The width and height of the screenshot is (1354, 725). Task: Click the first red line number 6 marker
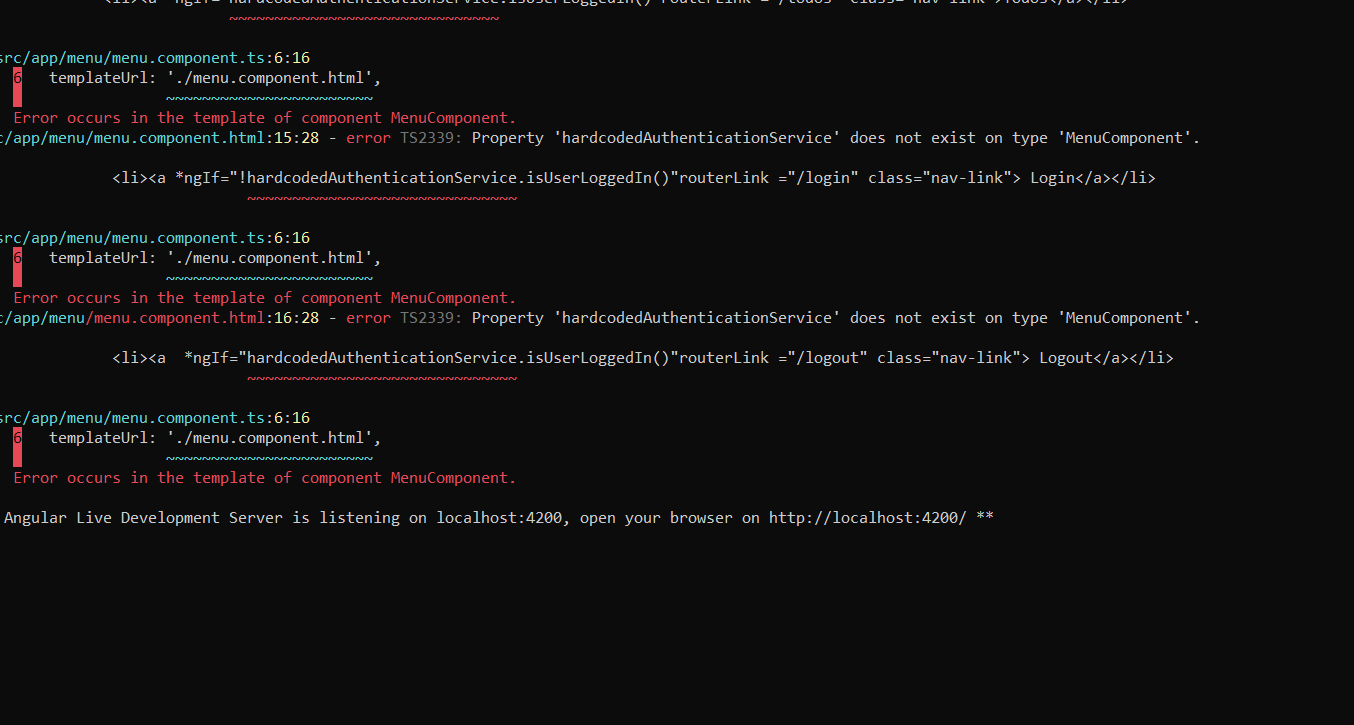[16, 77]
